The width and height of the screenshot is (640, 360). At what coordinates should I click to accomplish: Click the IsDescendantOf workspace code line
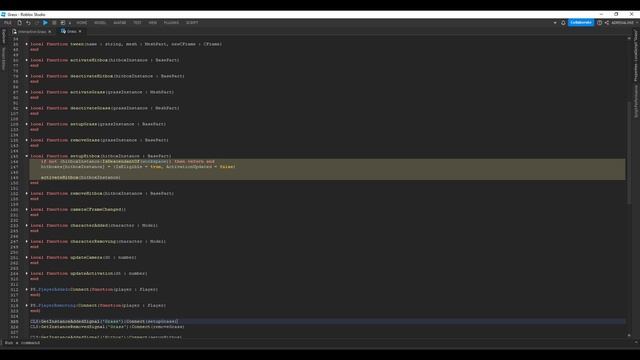click(x=127, y=162)
